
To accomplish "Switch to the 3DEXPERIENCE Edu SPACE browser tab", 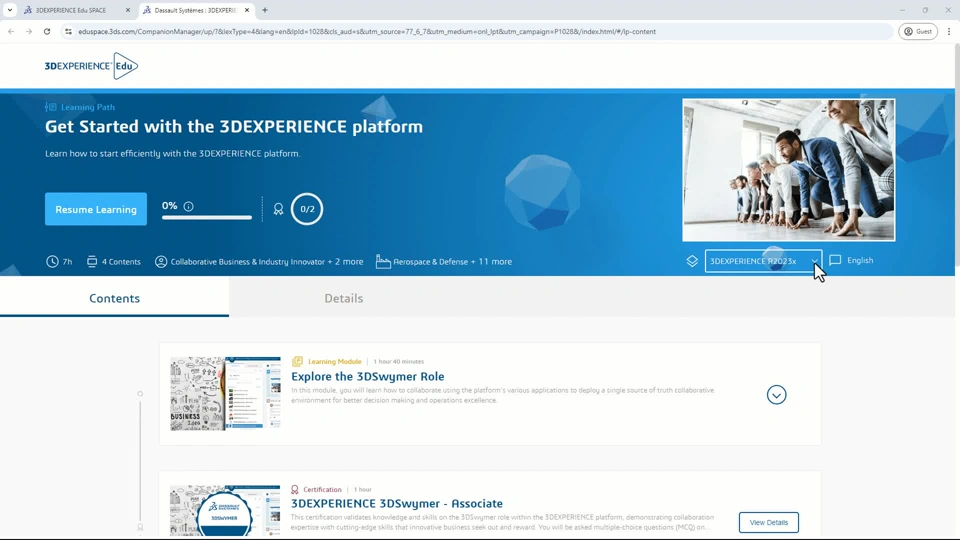I will pyautogui.click(x=70, y=10).
